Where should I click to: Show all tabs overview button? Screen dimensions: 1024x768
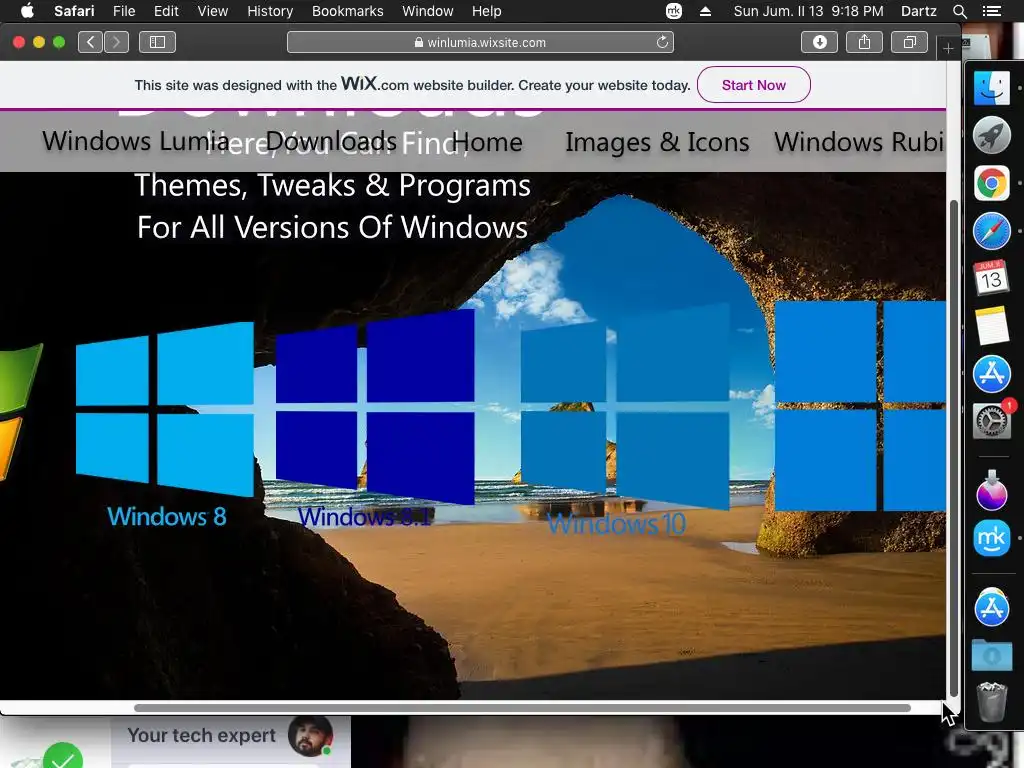(909, 42)
